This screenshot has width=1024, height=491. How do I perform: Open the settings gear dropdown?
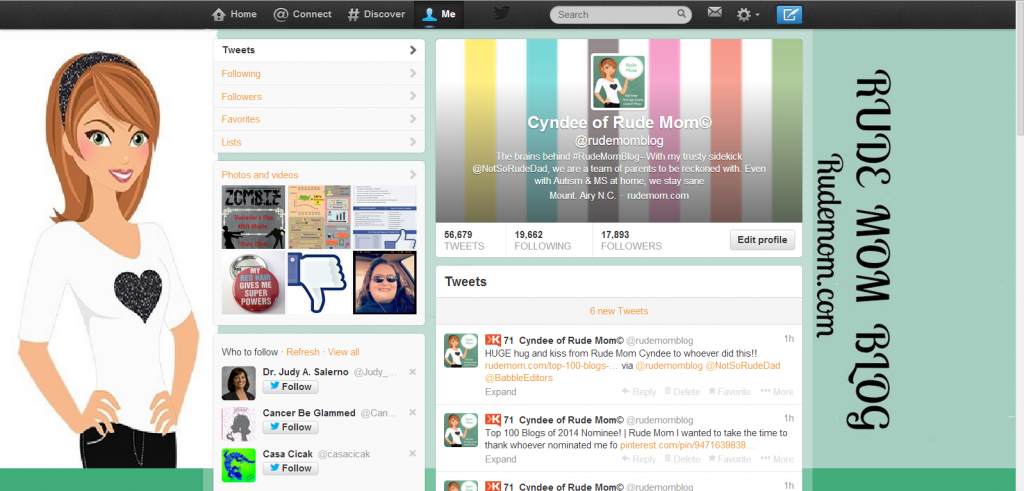[x=748, y=14]
